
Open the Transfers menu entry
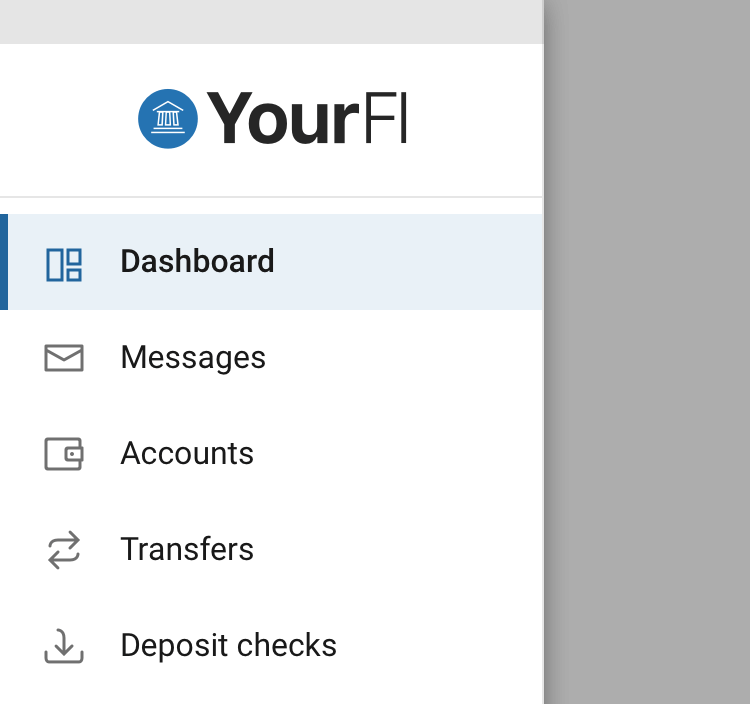point(187,550)
